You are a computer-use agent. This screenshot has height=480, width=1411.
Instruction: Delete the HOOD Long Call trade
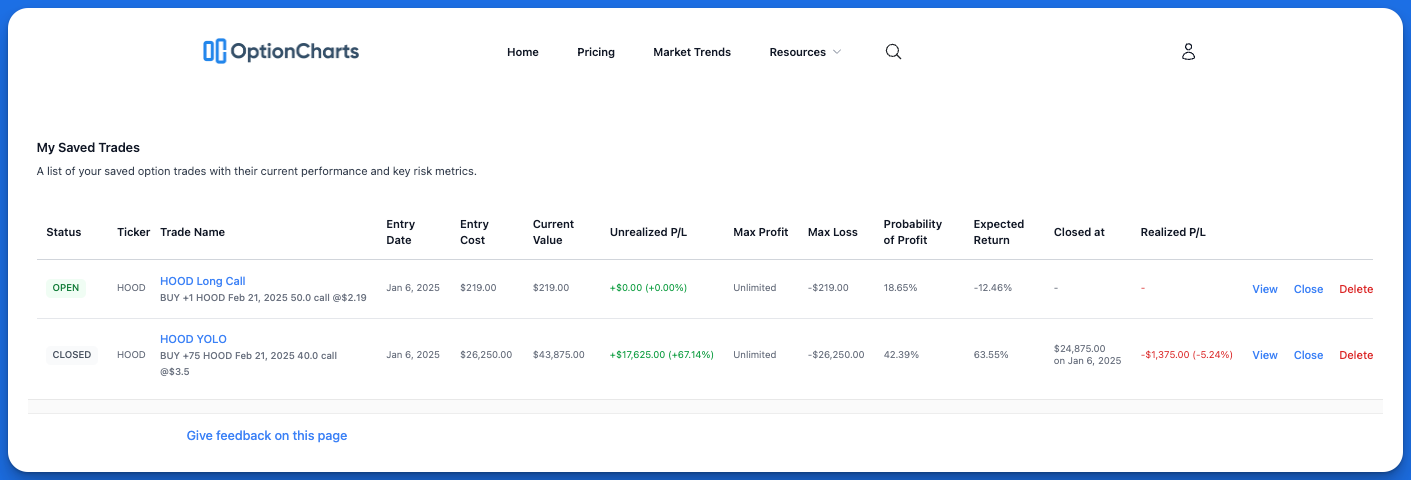coord(1355,289)
